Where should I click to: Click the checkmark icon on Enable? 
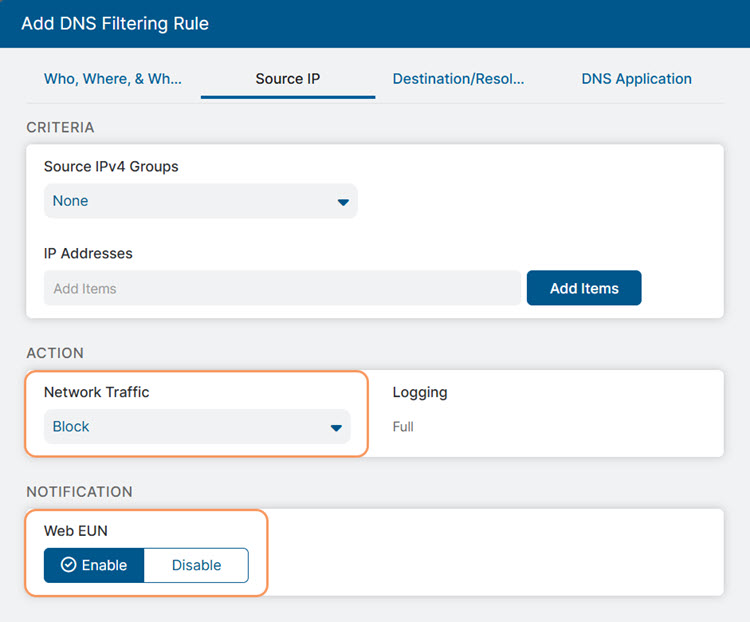tap(68, 565)
